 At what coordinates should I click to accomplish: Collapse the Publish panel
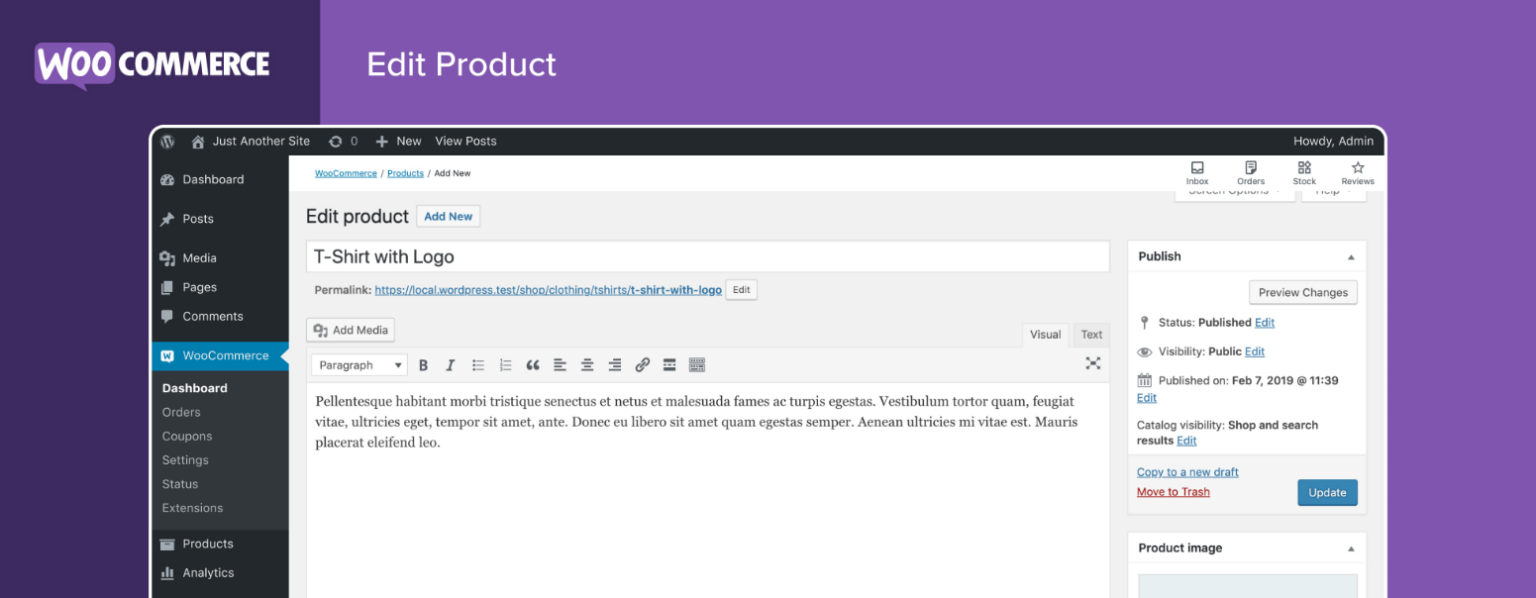pyautogui.click(x=1353, y=256)
